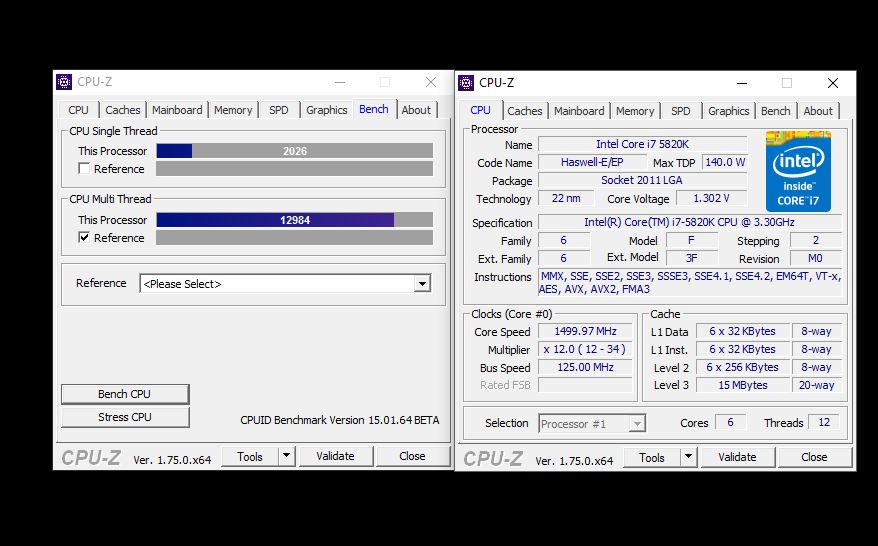Uncheck Multi Thread Reference checkbox
878x546 pixels.
(84, 237)
